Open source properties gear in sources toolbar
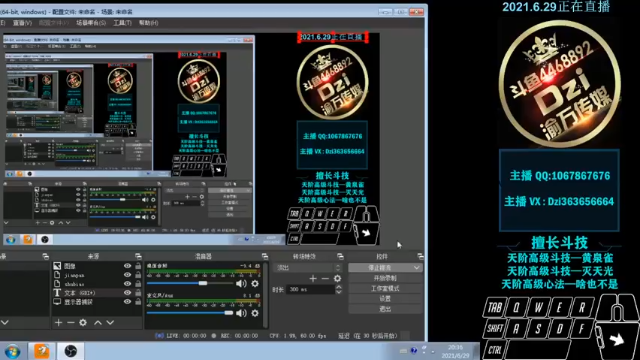 83,322
